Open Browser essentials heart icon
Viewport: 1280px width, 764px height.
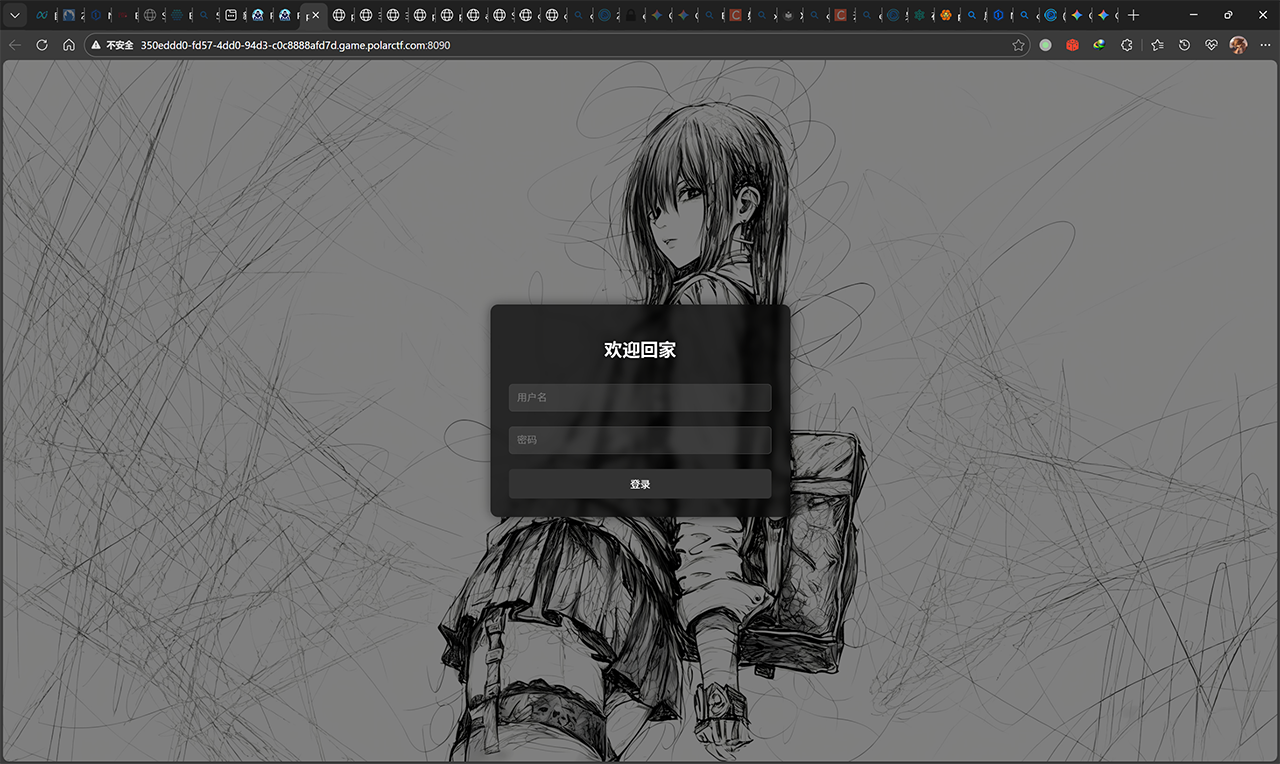(x=1211, y=45)
